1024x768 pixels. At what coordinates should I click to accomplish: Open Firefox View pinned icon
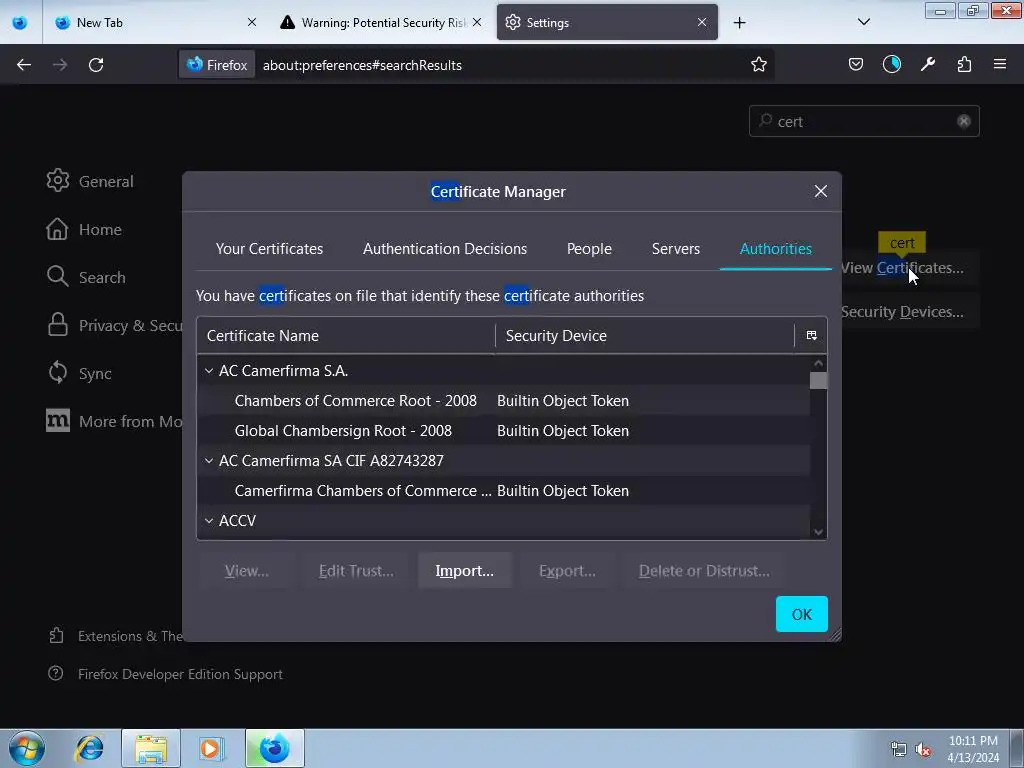point(20,23)
